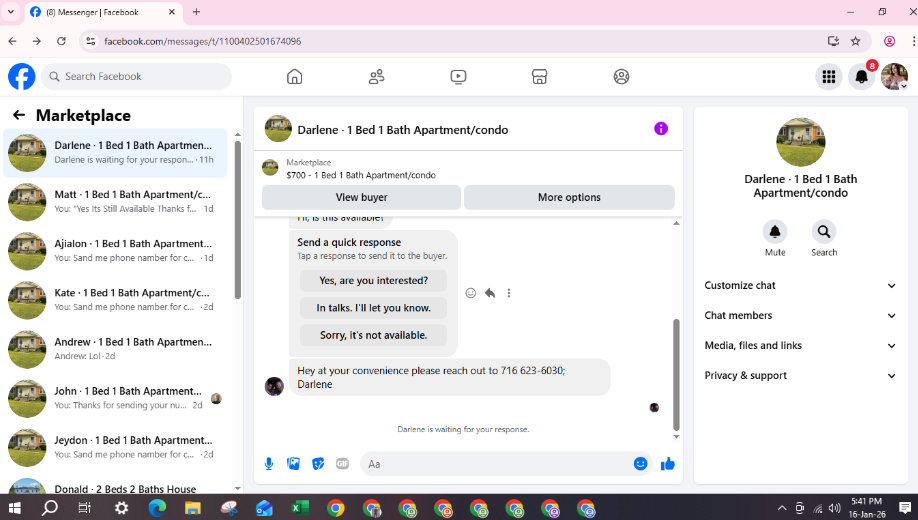Open the install app icon in address bar

[x=833, y=41]
